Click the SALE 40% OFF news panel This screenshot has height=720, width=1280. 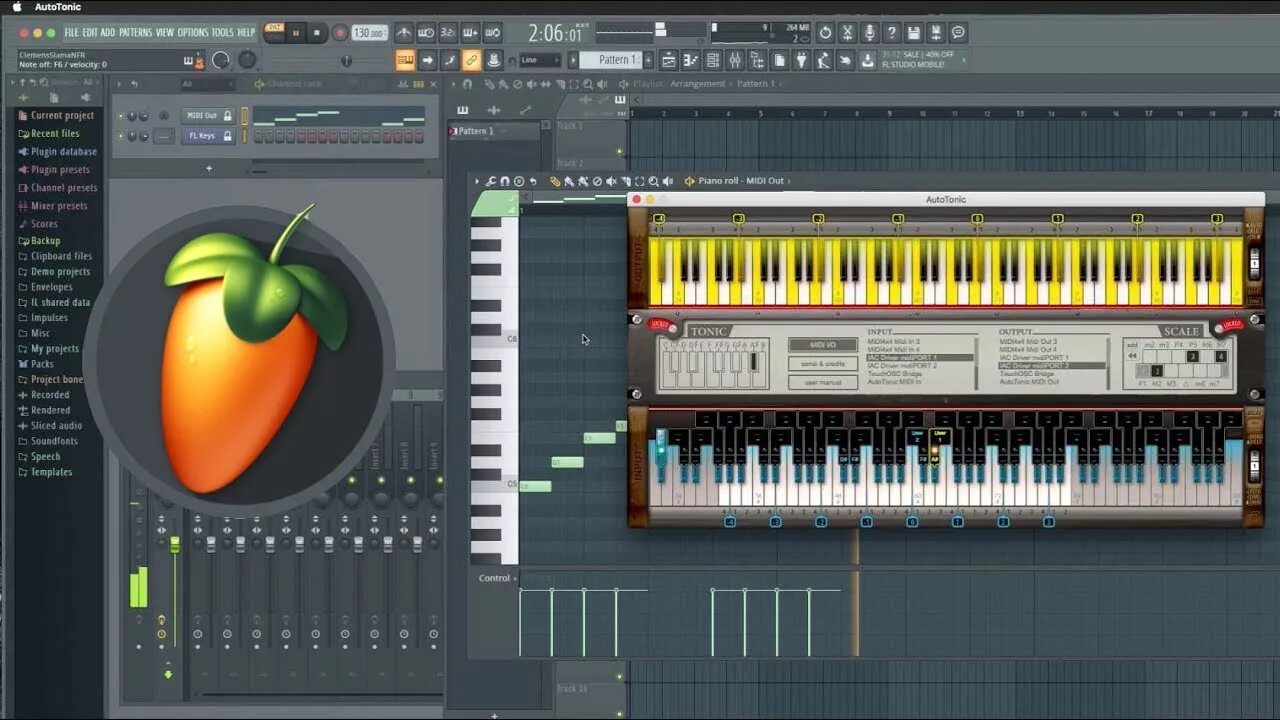pos(924,60)
